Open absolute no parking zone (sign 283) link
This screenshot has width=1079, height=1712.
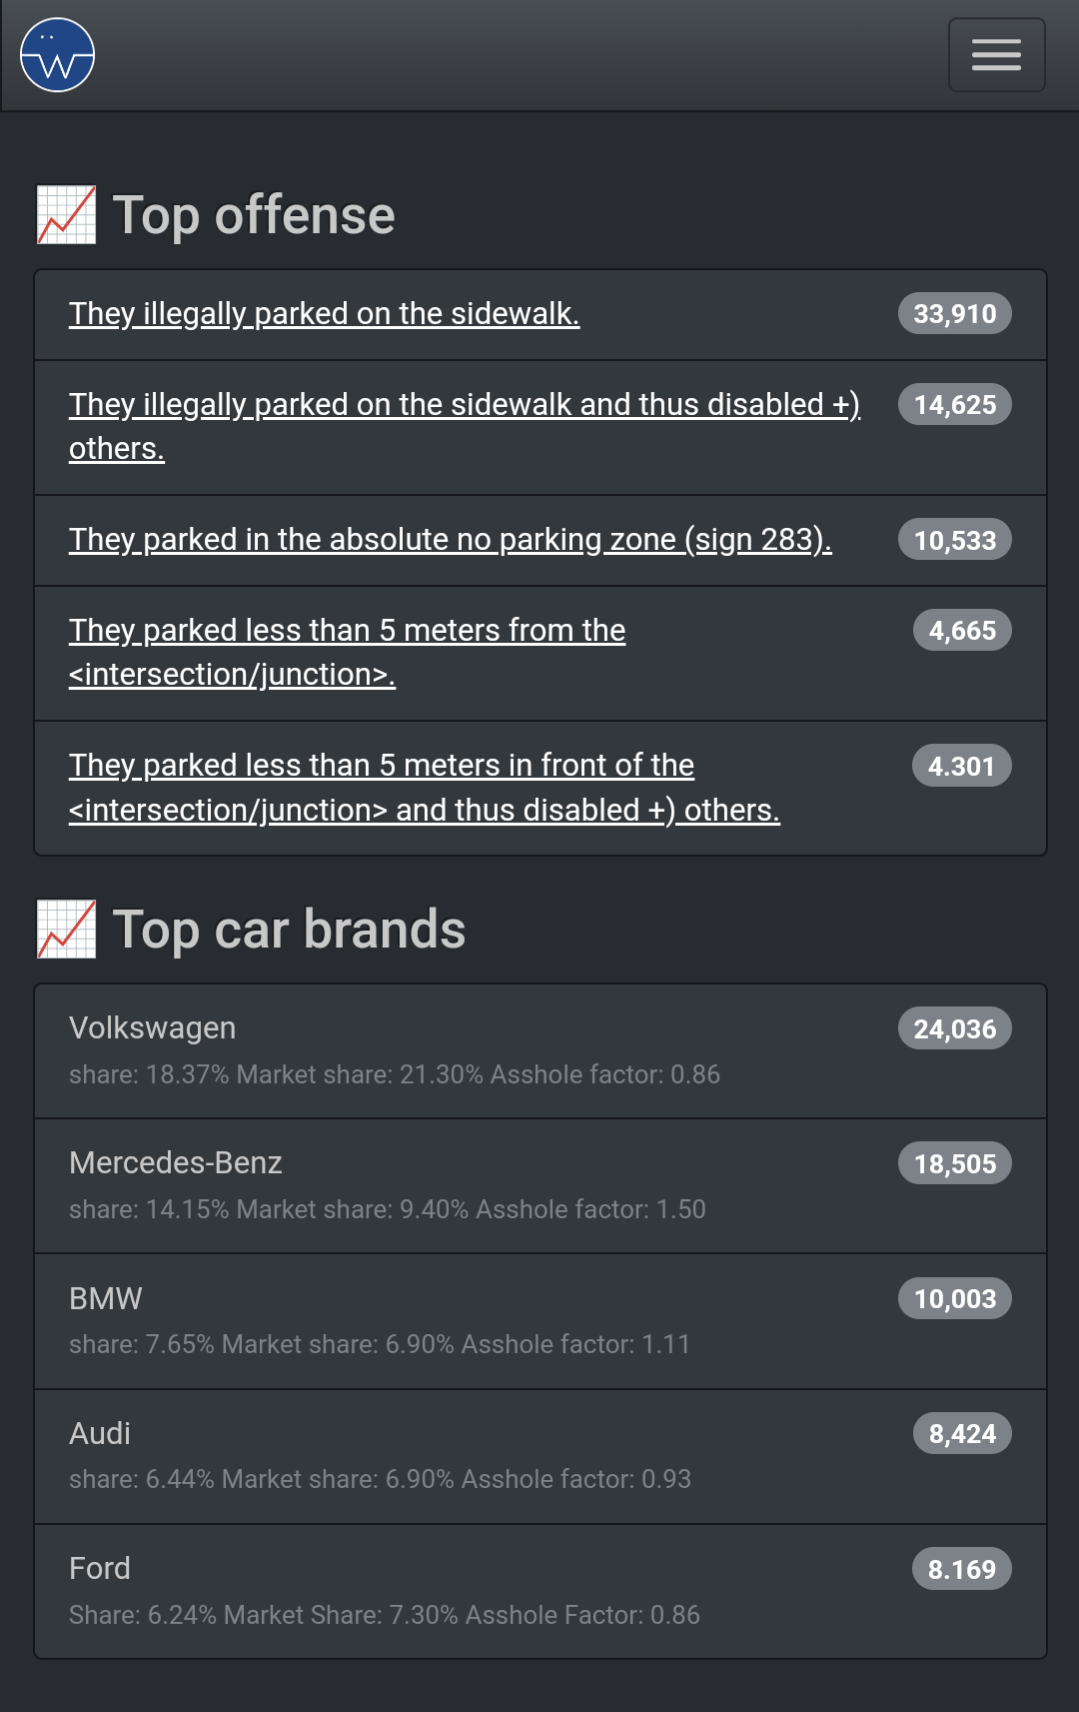click(x=450, y=540)
